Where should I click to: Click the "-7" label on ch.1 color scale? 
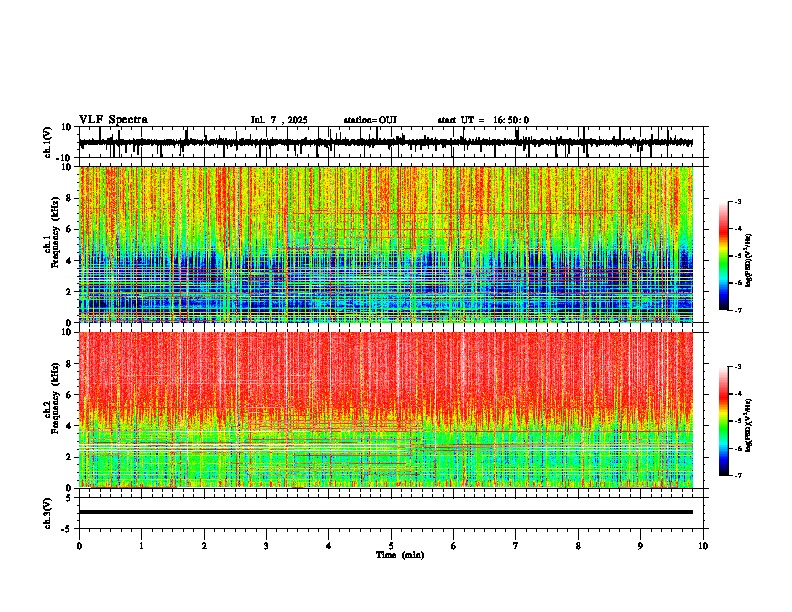point(737,310)
